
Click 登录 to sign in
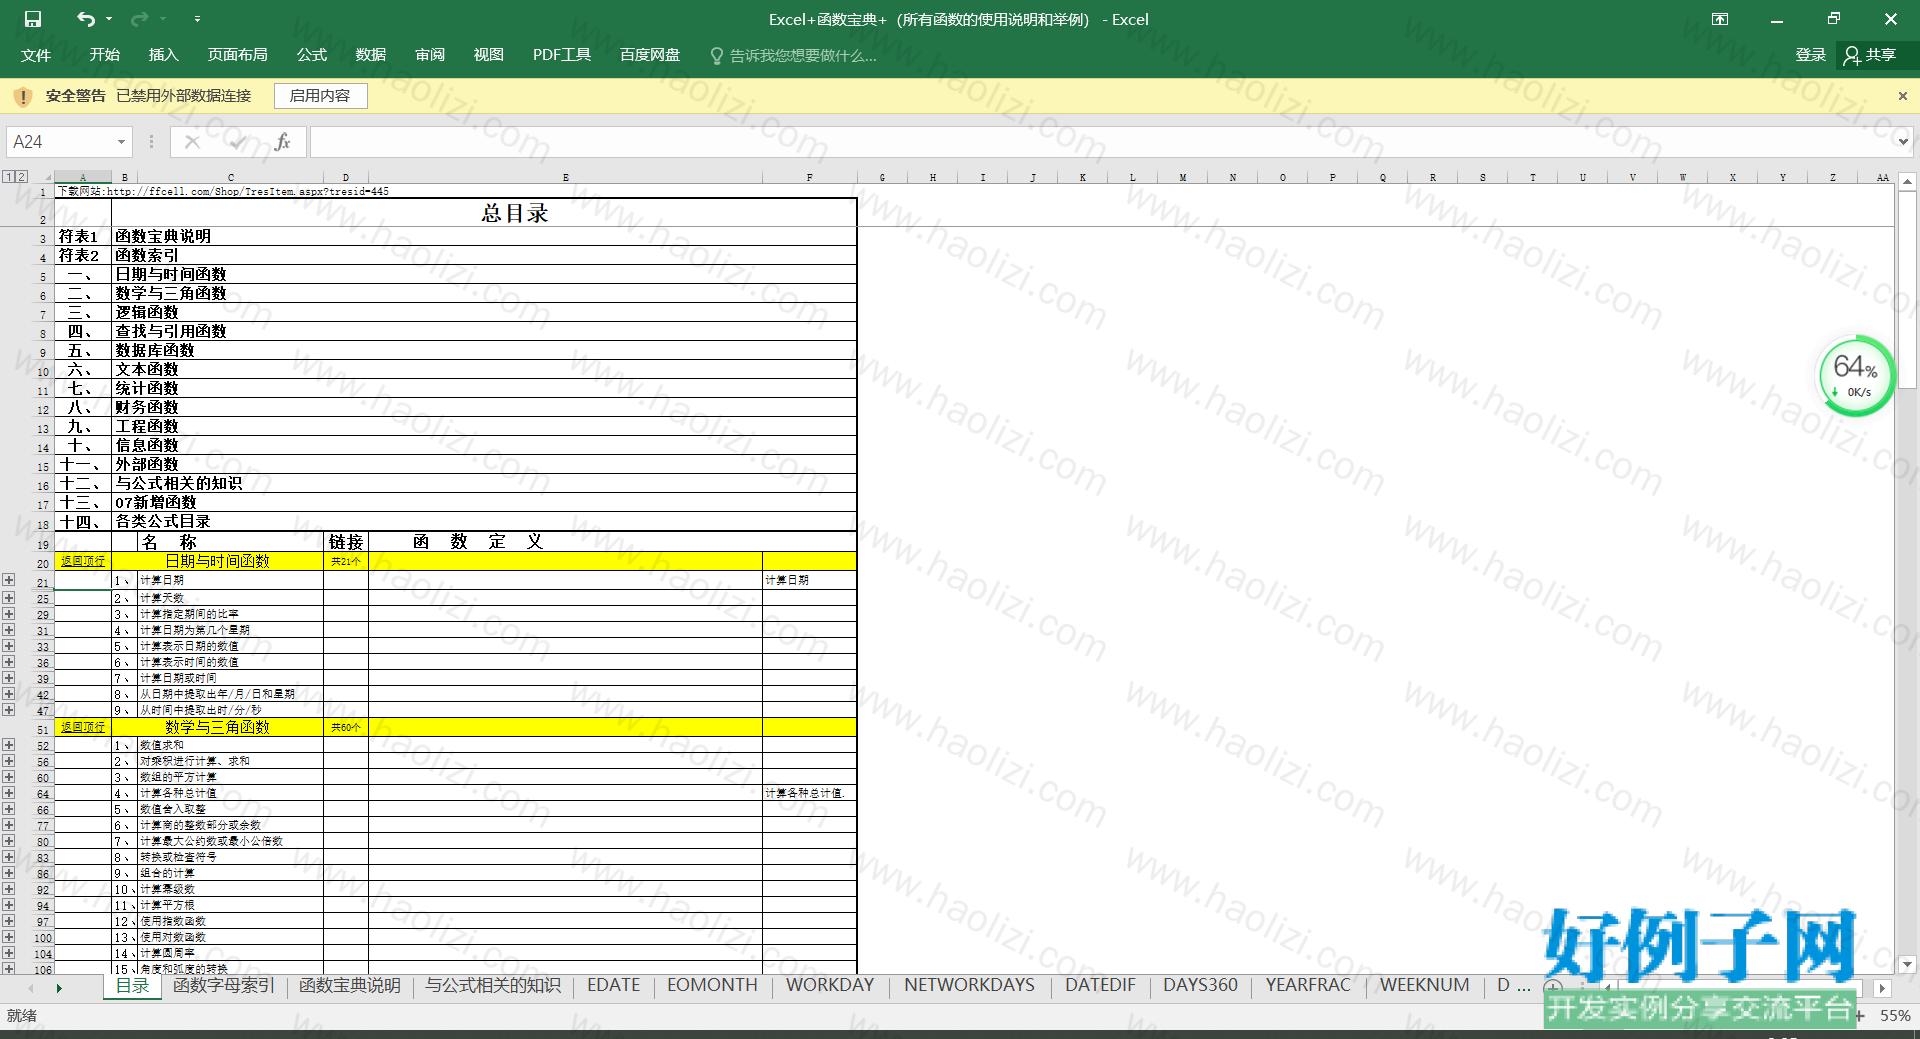tap(1811, 55)
